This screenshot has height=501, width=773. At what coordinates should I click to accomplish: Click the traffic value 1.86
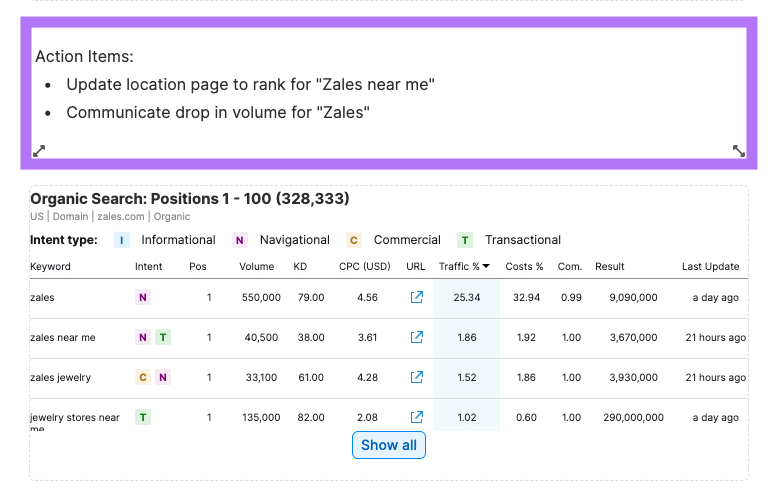(467, 337)
